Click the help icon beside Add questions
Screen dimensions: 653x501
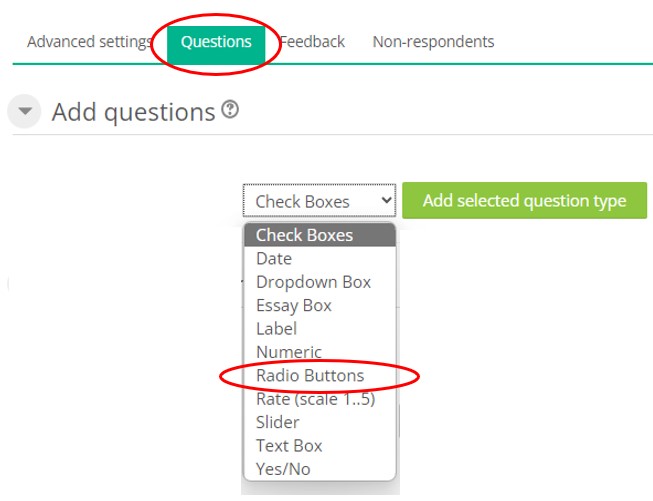230,111
